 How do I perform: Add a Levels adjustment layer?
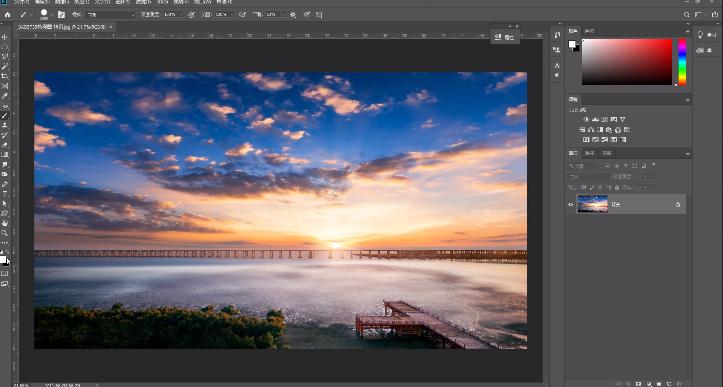pyautogui.click(x=595, y=119)
